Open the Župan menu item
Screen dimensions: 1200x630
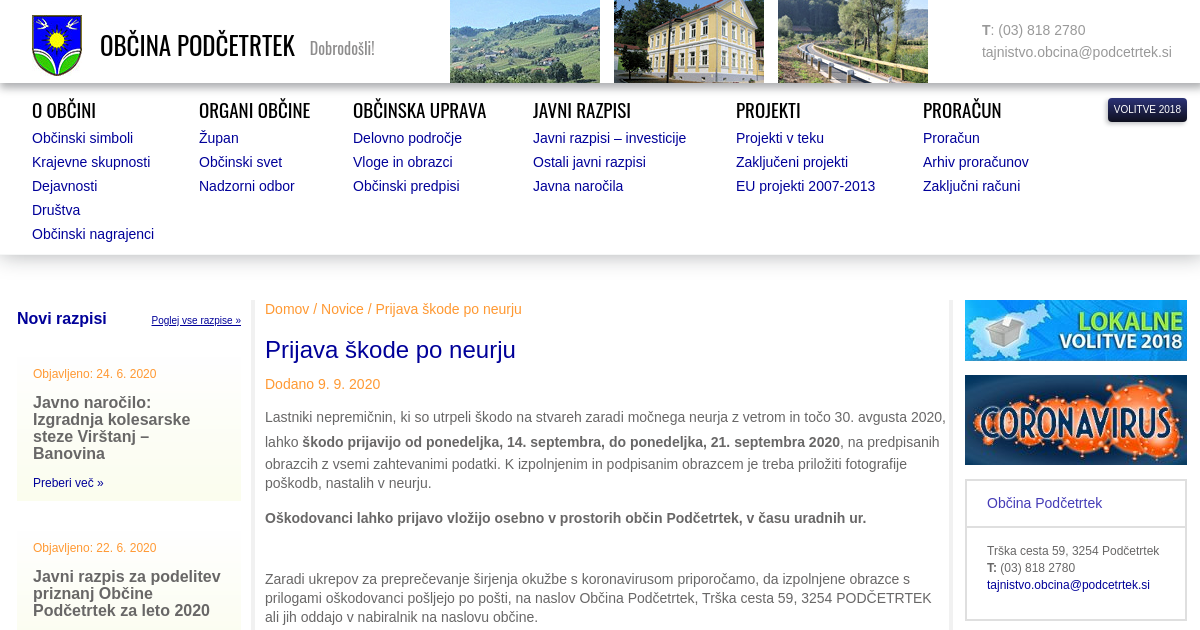[218, 138]
